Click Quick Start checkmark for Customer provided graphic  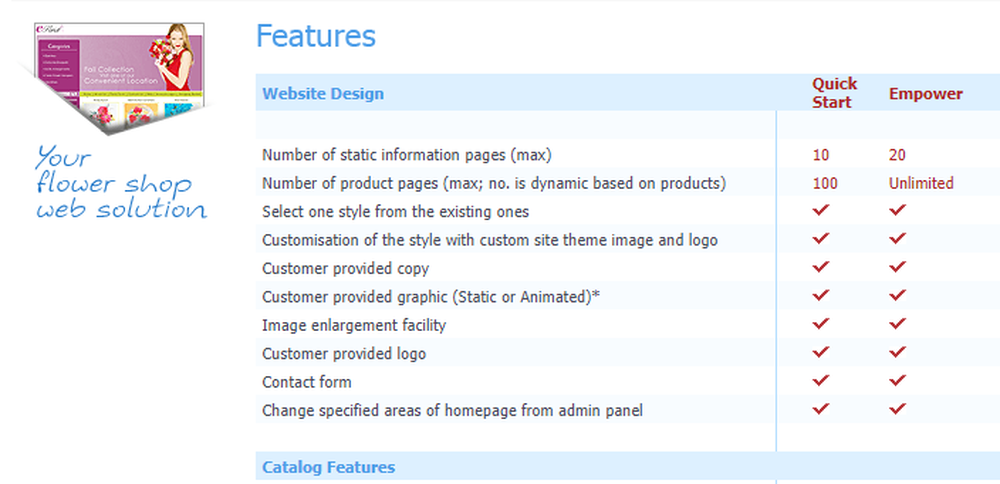(x=821, y=295)
